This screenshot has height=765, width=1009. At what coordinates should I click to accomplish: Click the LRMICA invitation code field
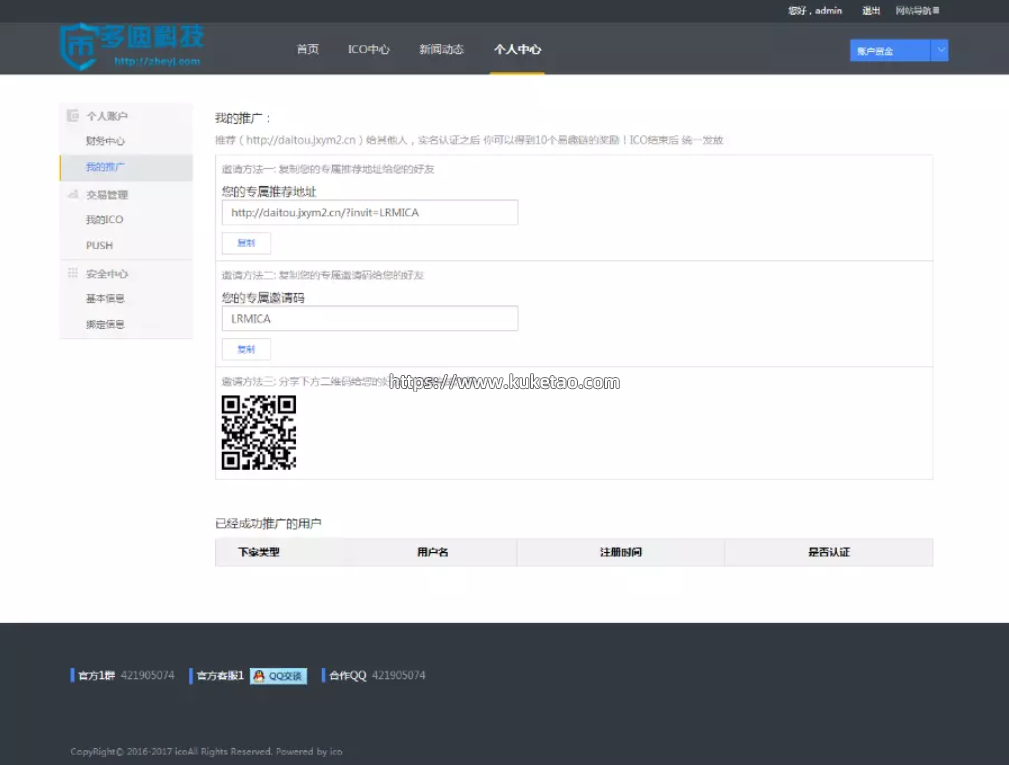point(369,319)
